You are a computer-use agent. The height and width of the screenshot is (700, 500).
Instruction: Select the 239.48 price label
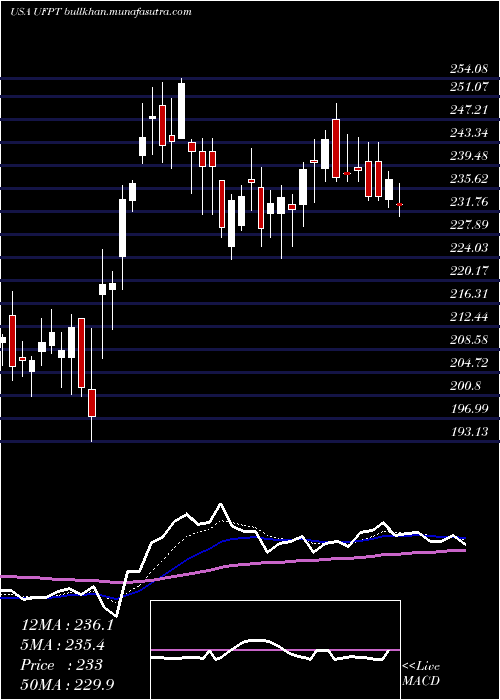click(x=467, y=156)
